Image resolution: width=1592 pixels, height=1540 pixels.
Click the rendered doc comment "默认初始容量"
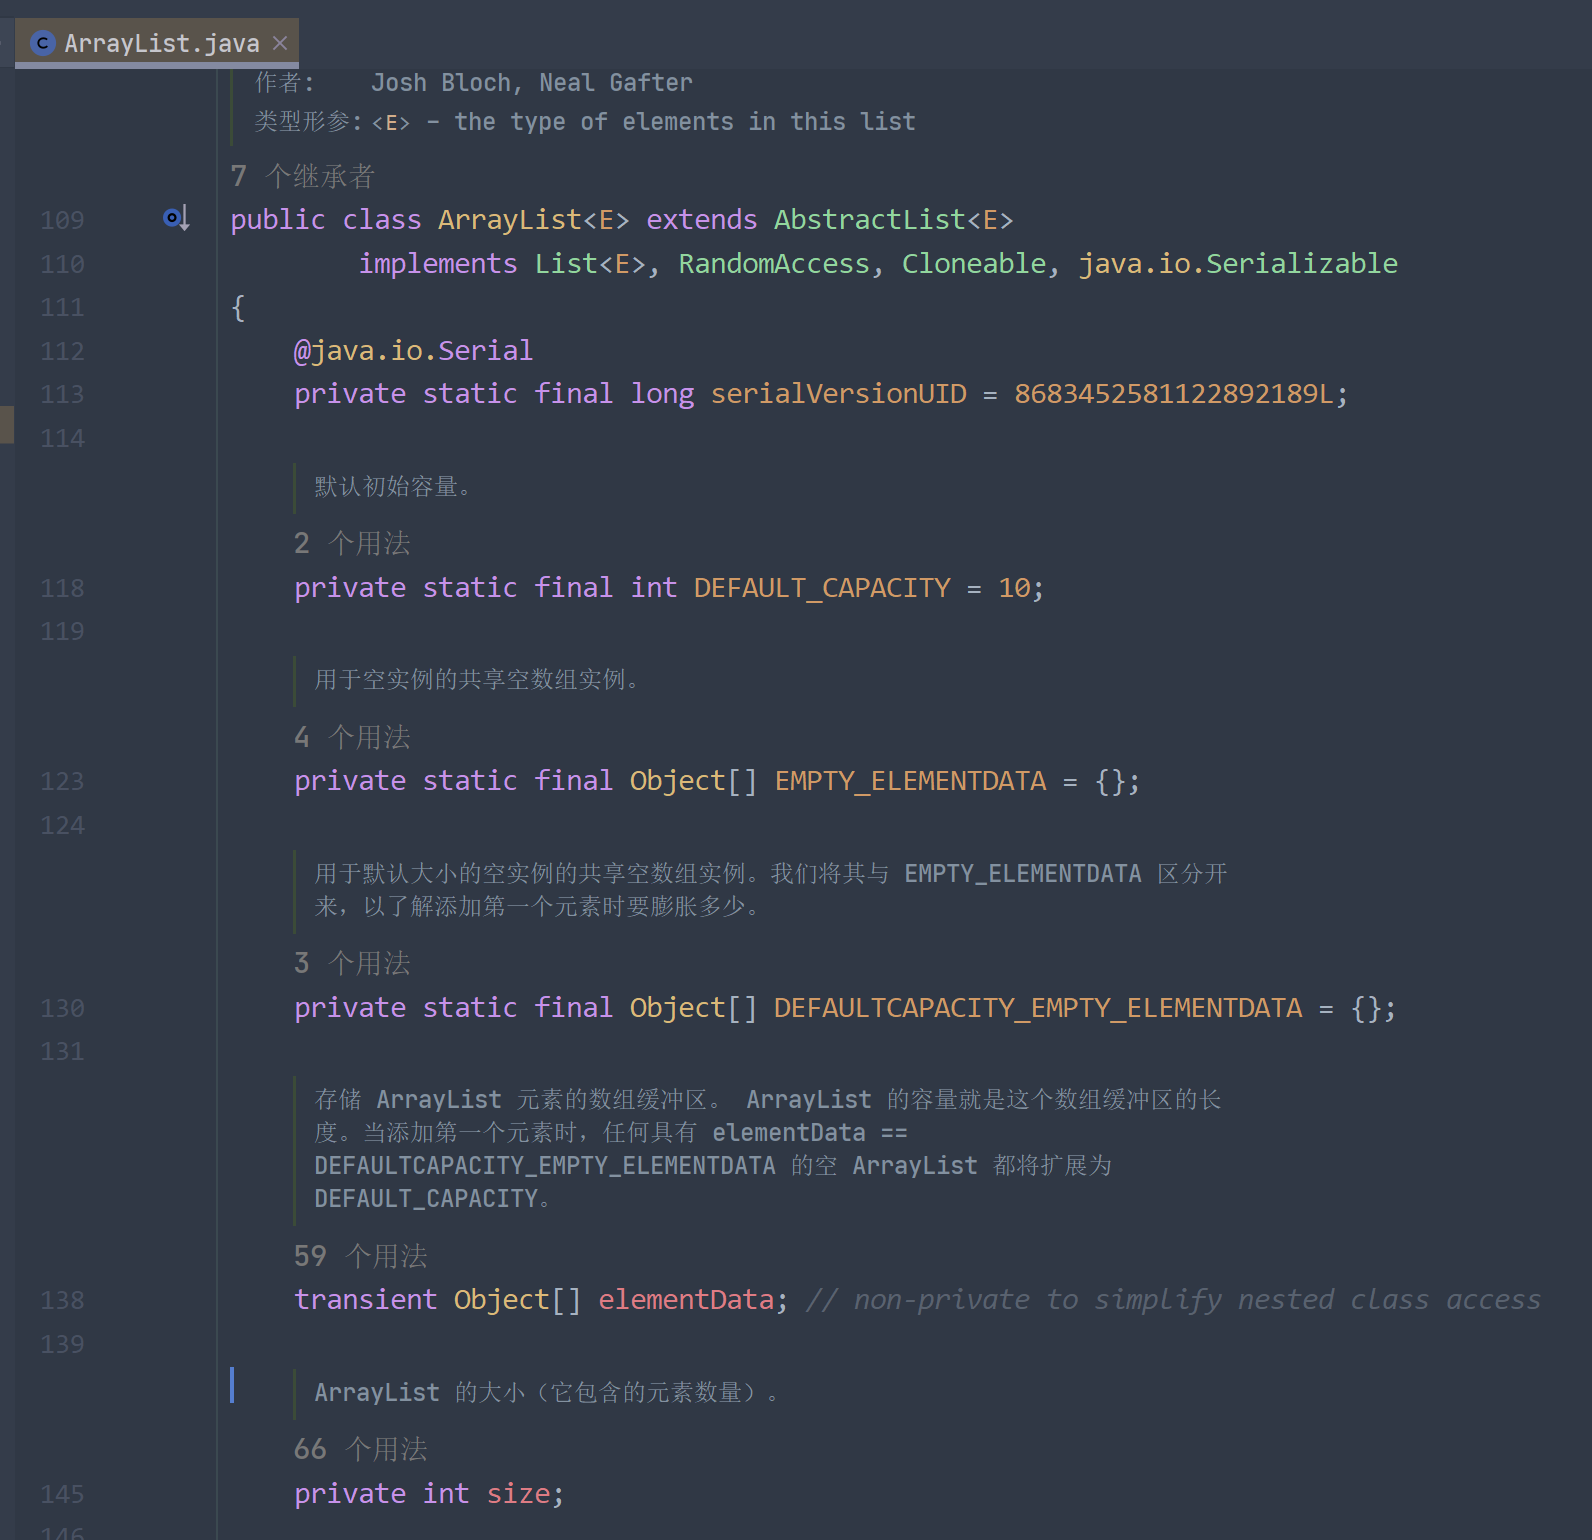(x=392, y=487)
